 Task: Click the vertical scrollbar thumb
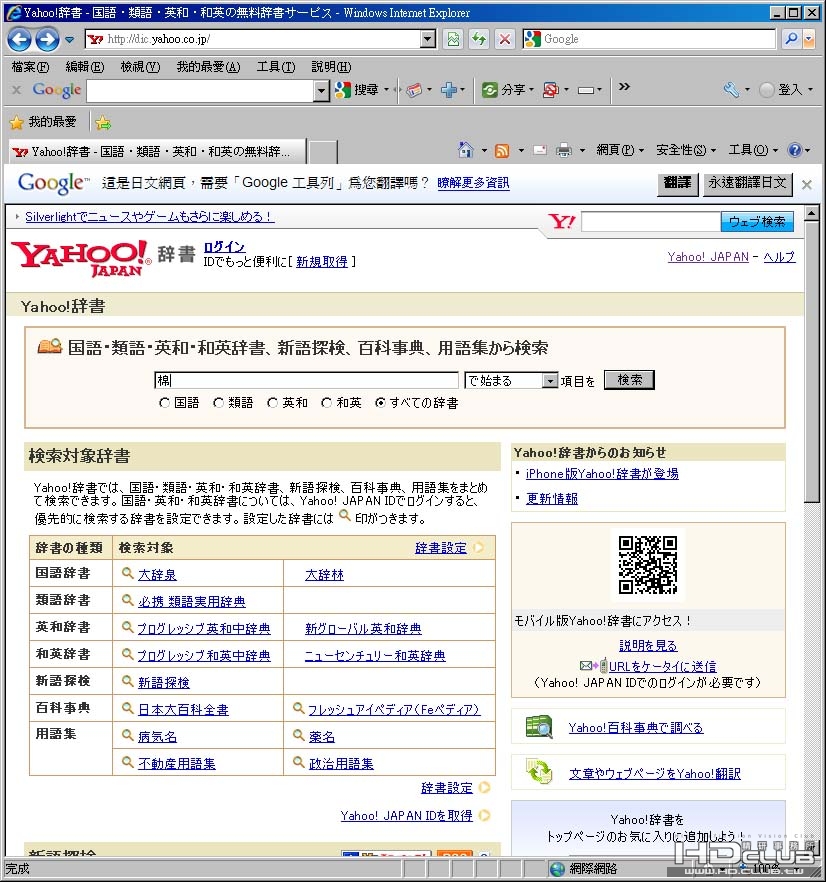click(811, 361)
